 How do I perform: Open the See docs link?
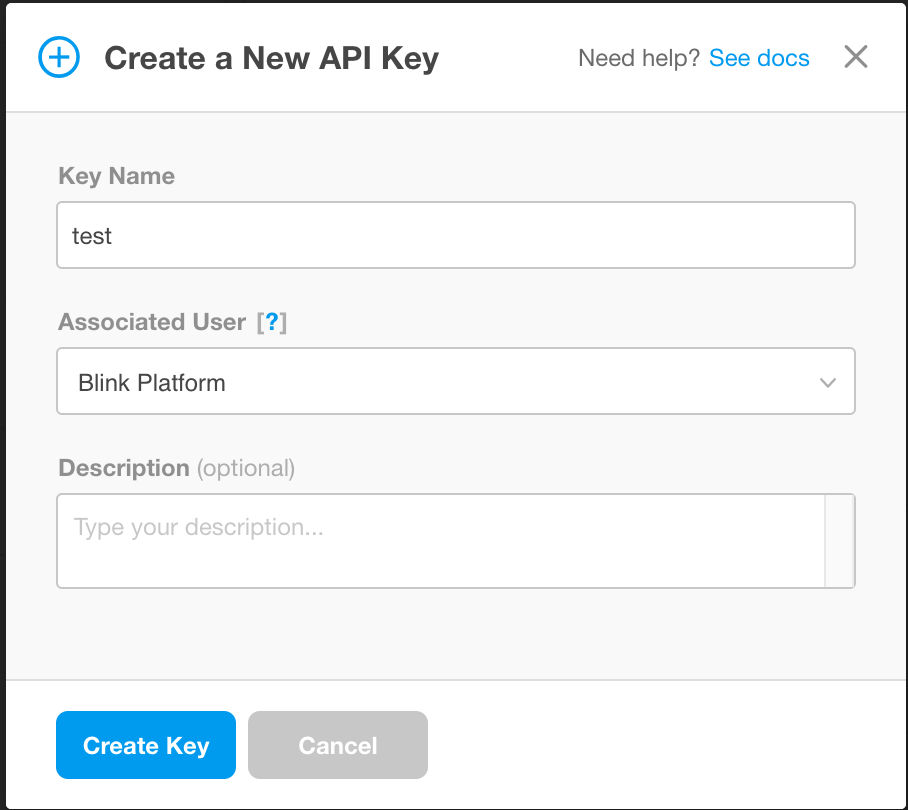point(759,58)
